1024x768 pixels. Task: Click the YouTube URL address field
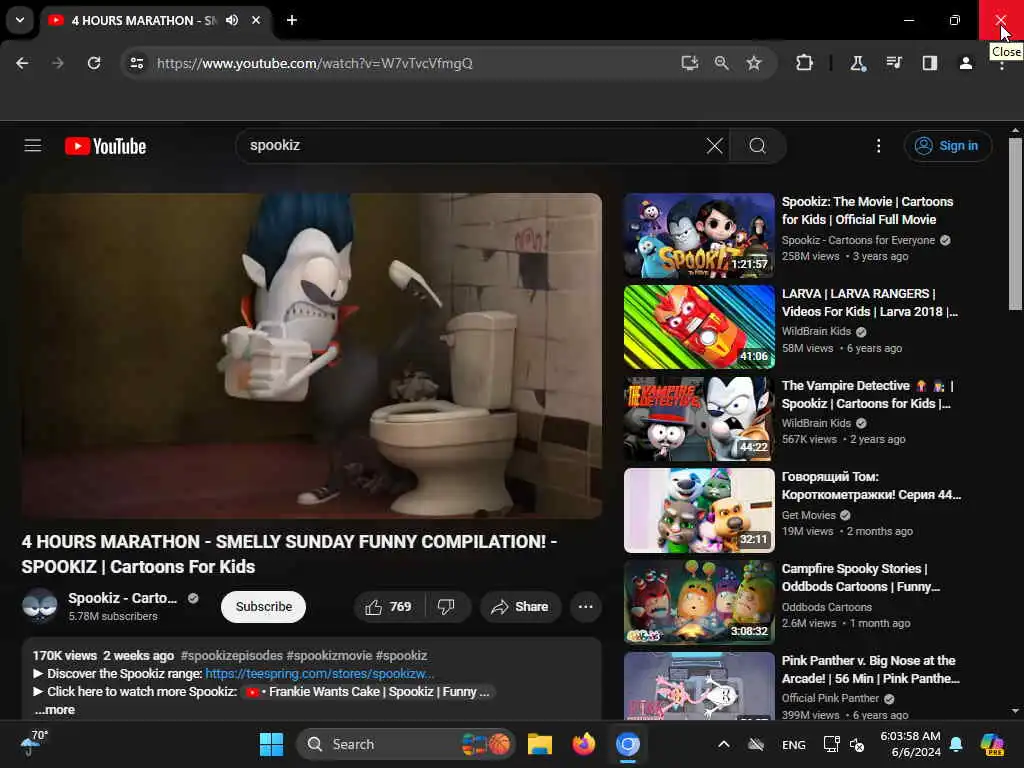click(x=315, y=63)
